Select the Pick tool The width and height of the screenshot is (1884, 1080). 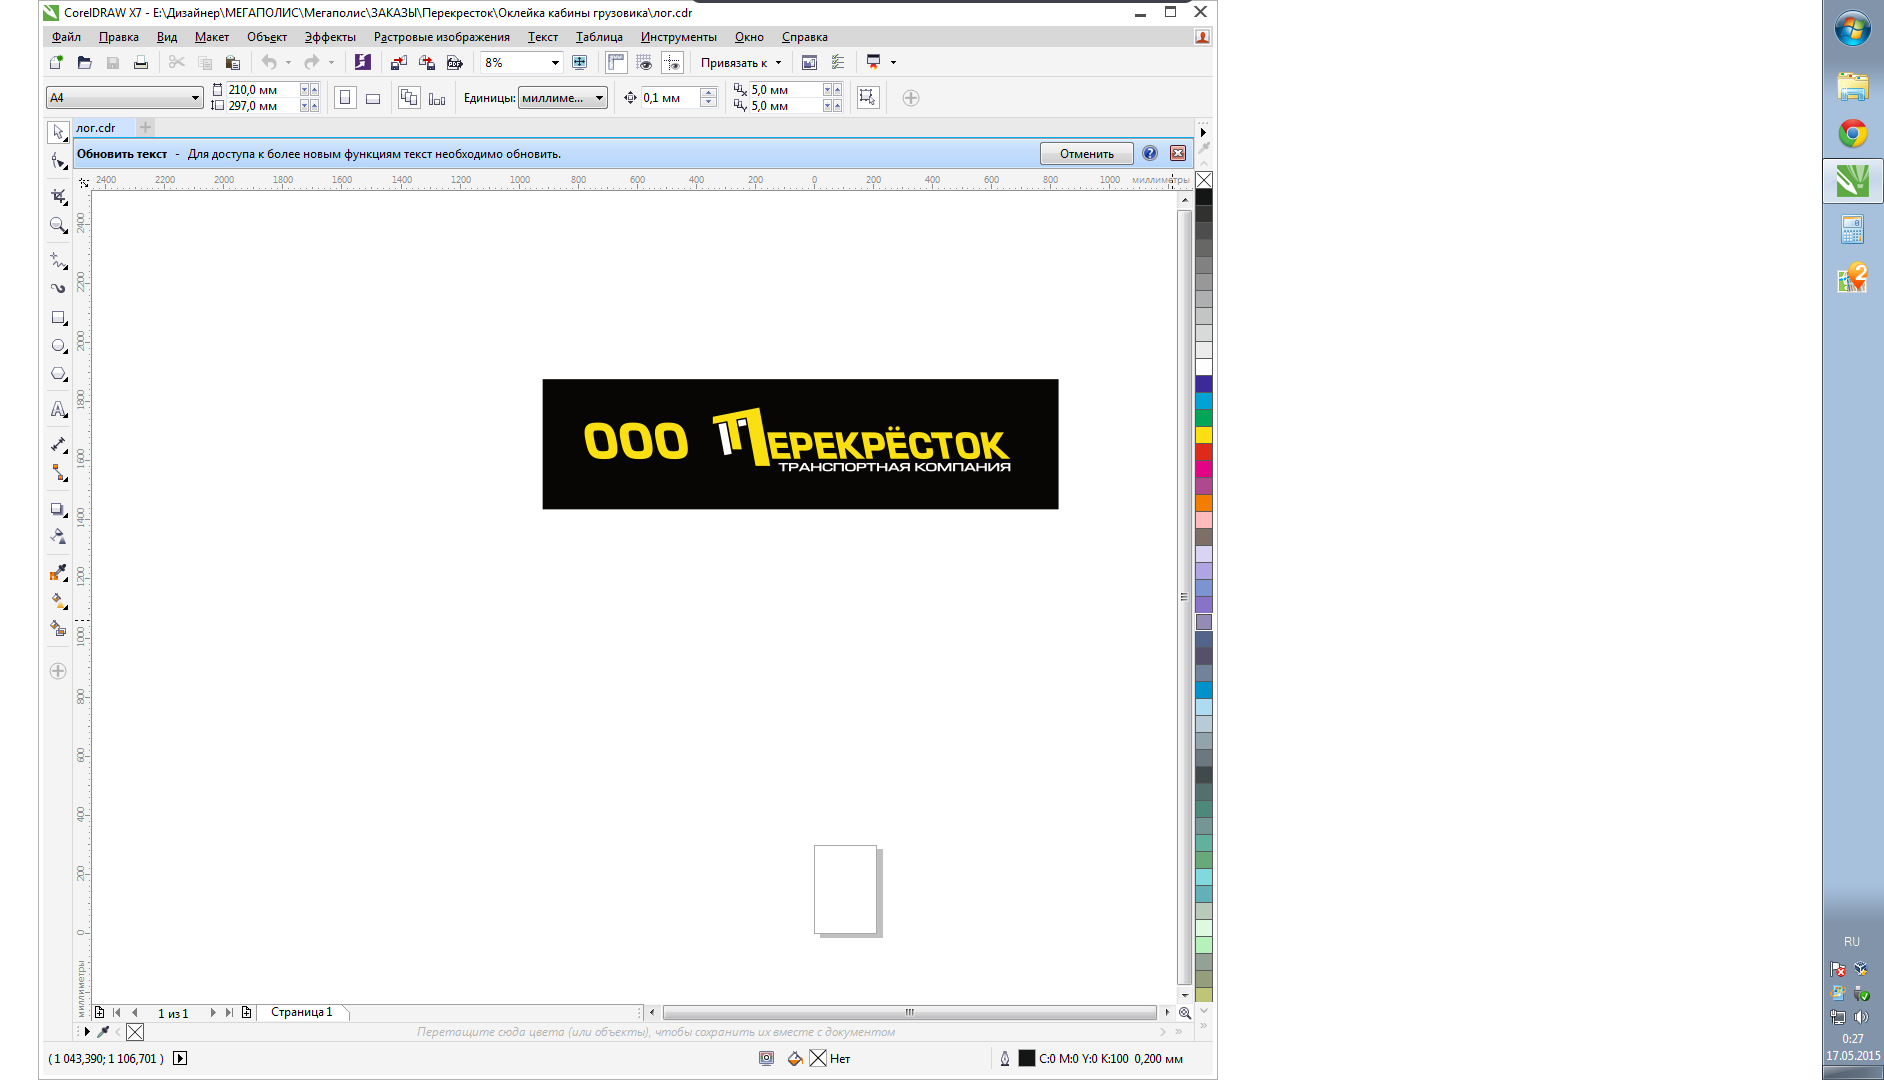(58, 132)
